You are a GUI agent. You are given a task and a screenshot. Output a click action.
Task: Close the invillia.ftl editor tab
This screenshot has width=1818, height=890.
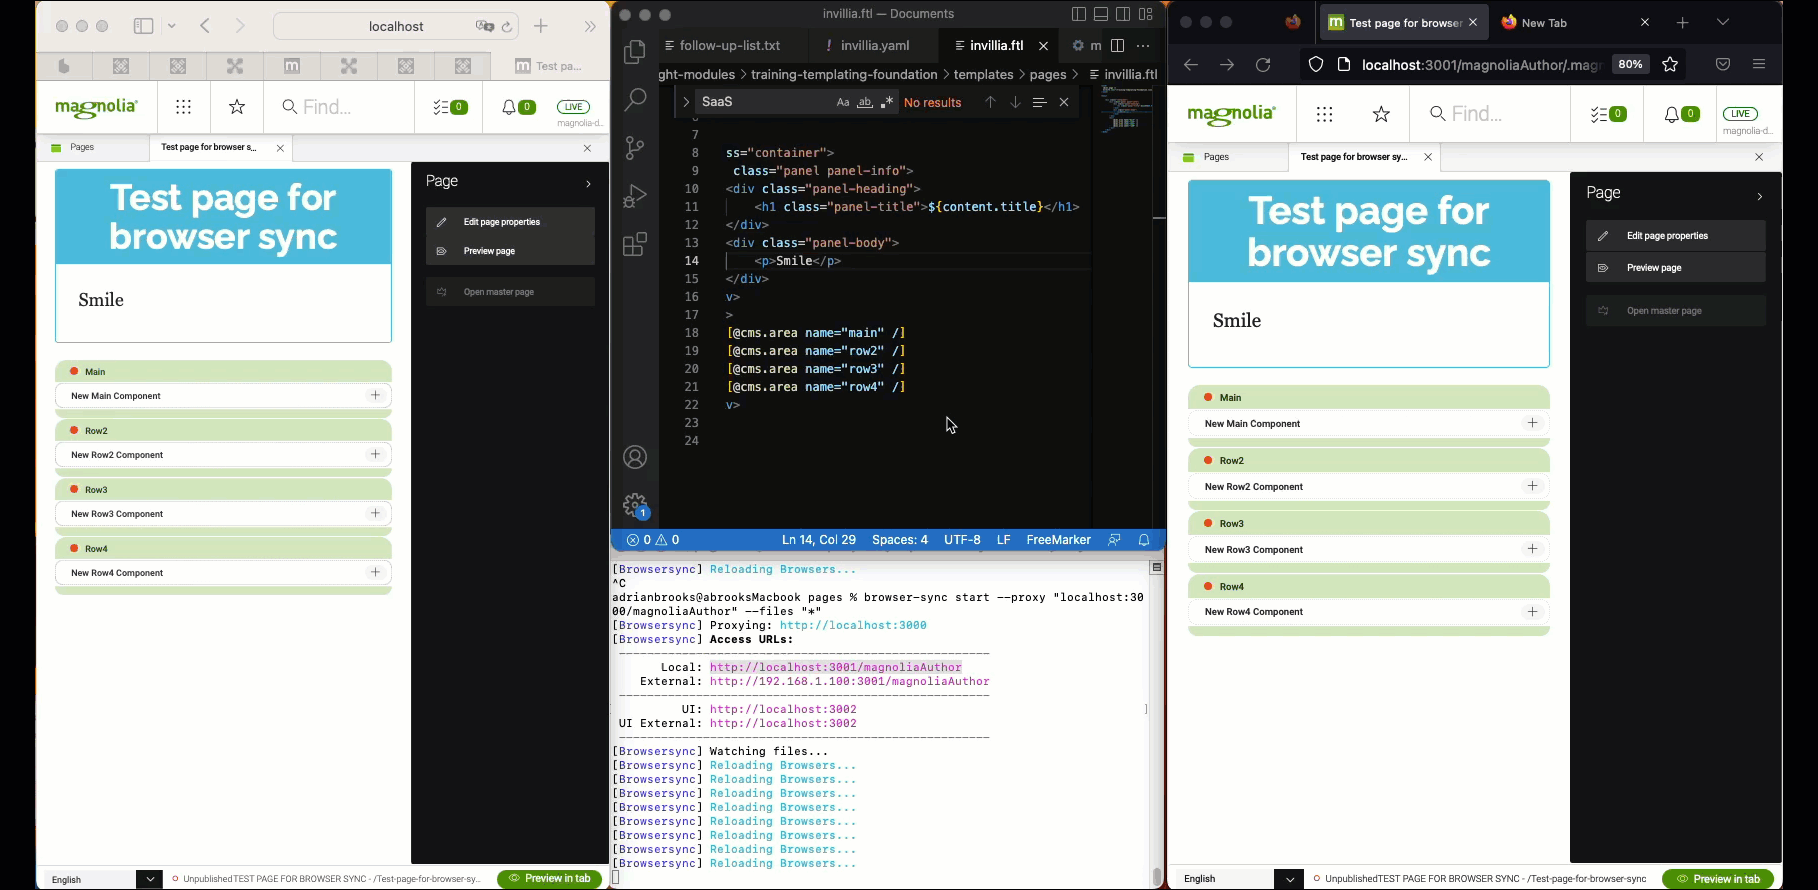pyautogui.click(x=1044, y=45)
